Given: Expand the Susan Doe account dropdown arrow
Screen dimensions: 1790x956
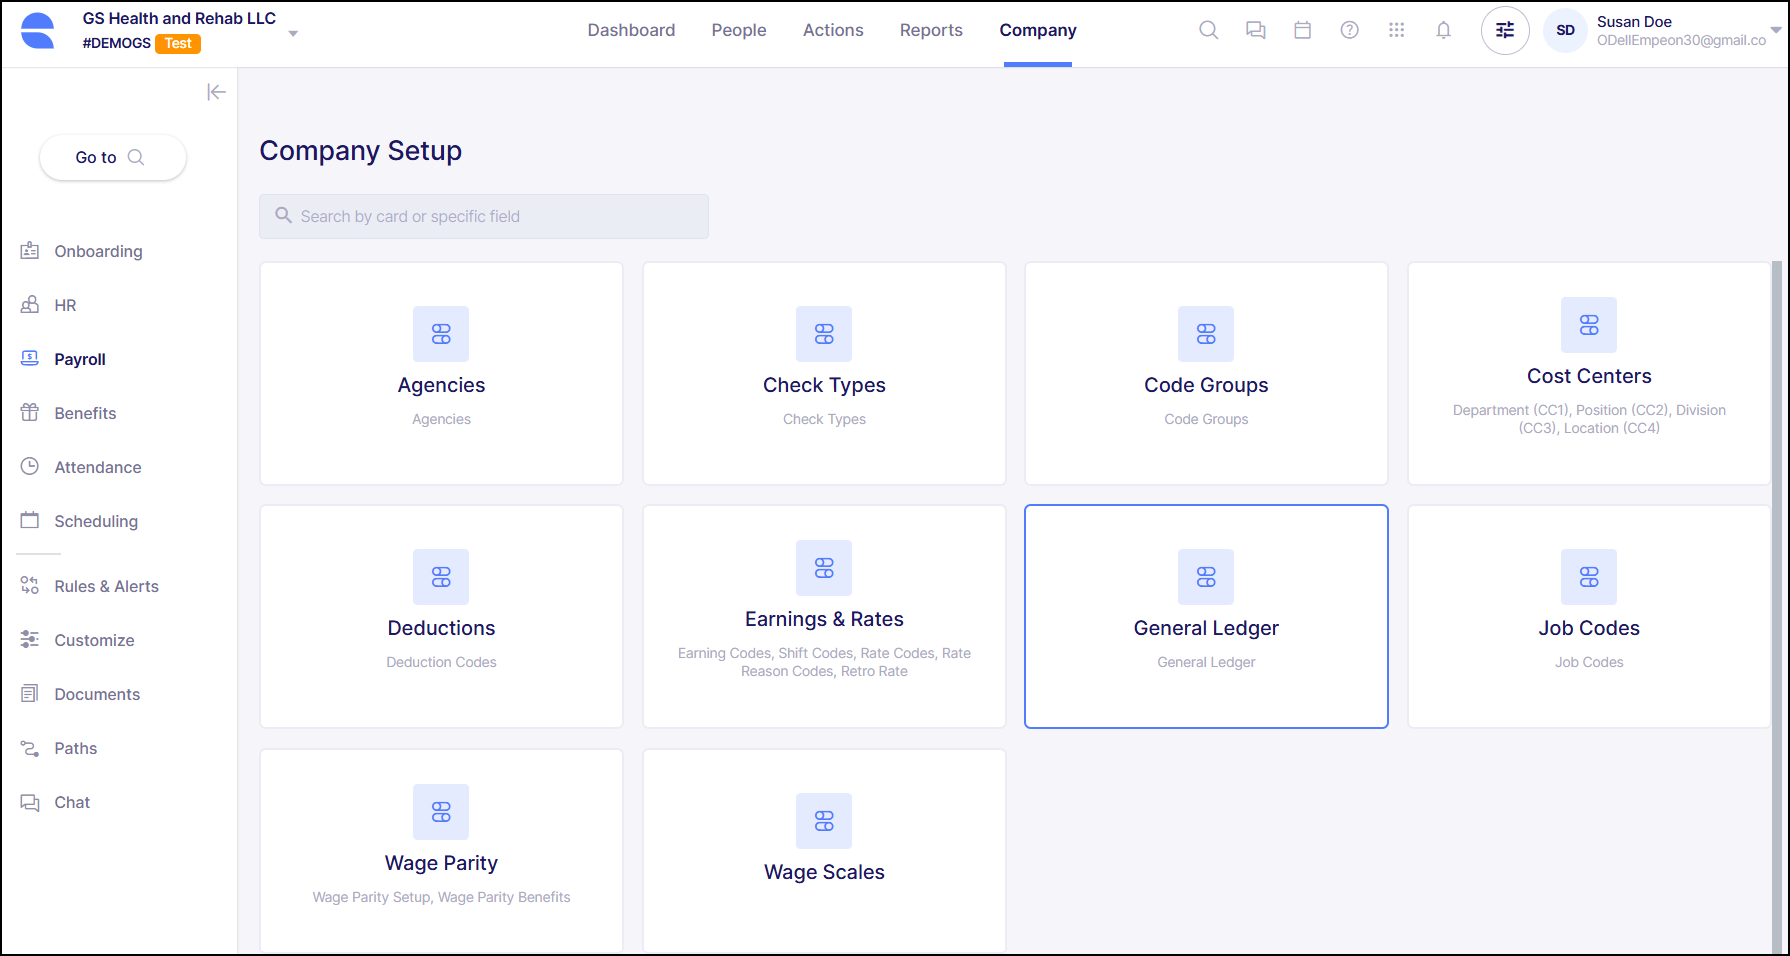Looking at the screenshot, I should tap(1775, 30).
